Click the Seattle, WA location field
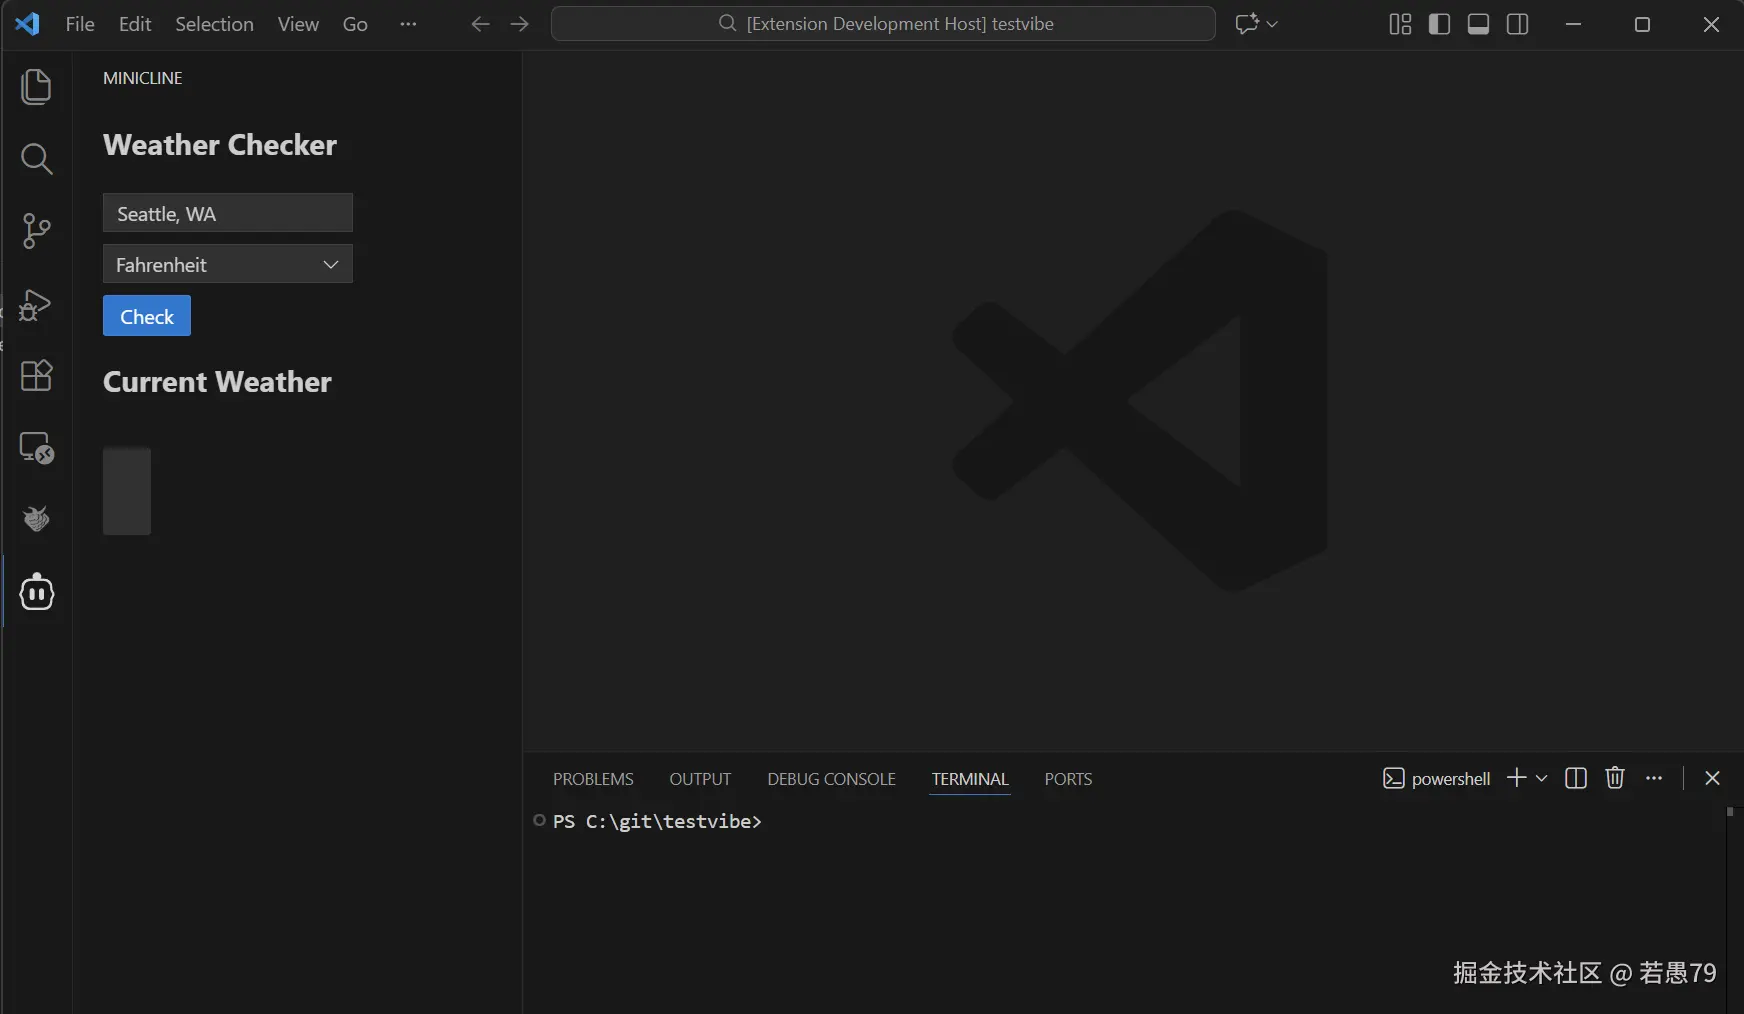 228,213
